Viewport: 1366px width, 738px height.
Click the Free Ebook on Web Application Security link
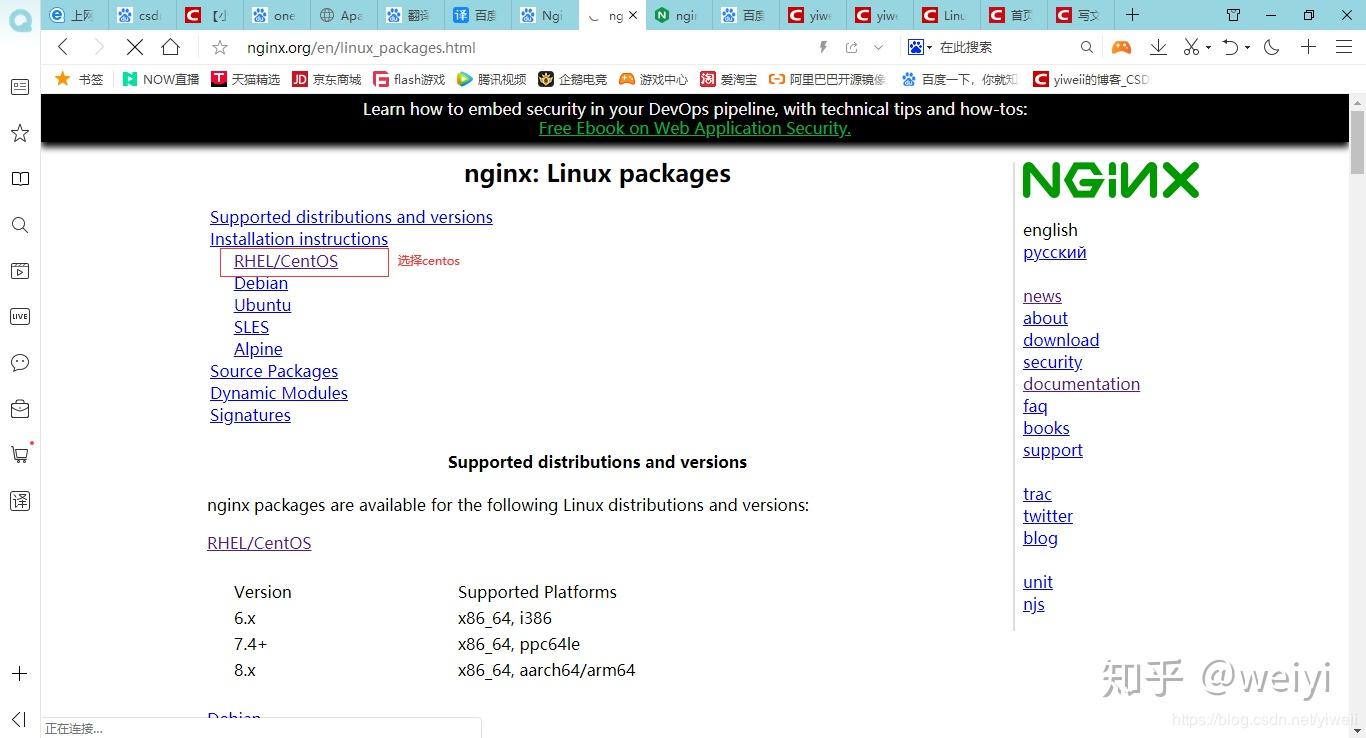click(x=694, y=128)
